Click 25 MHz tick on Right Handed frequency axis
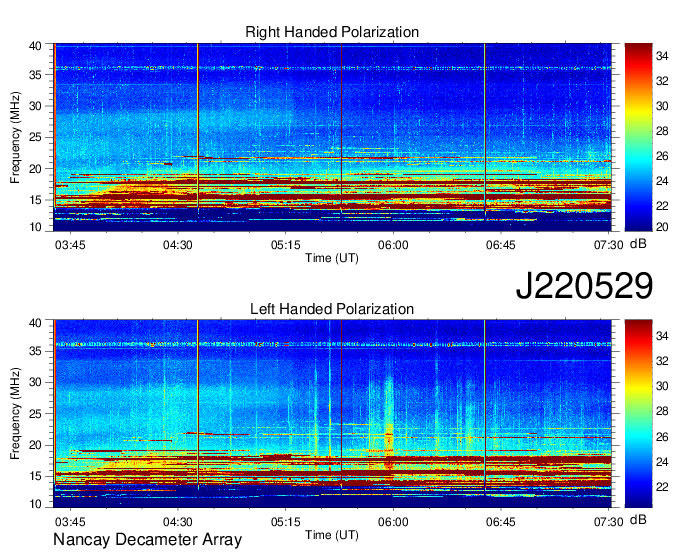 [x=35, y=137]
